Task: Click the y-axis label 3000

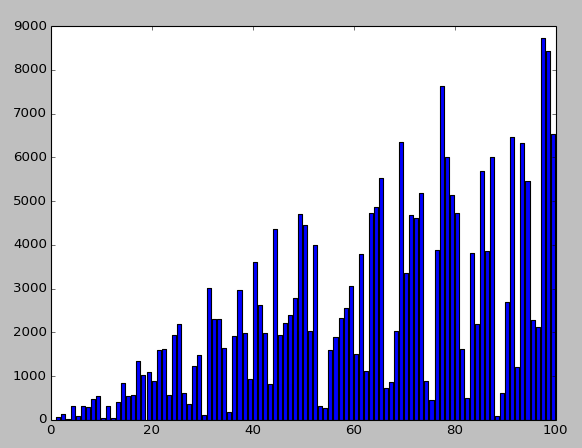Action: (30, 288)
